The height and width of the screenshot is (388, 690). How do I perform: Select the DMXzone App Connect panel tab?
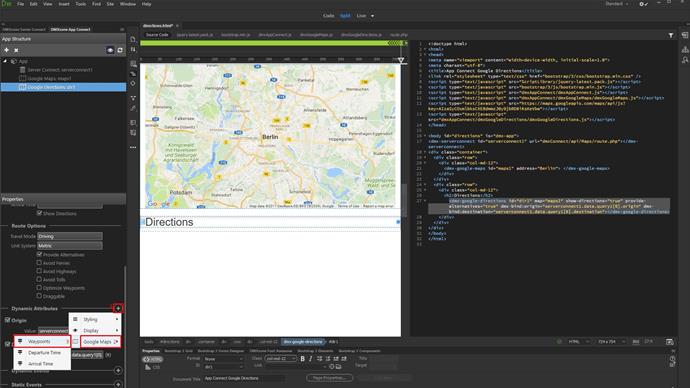click(x=70, y=29)
